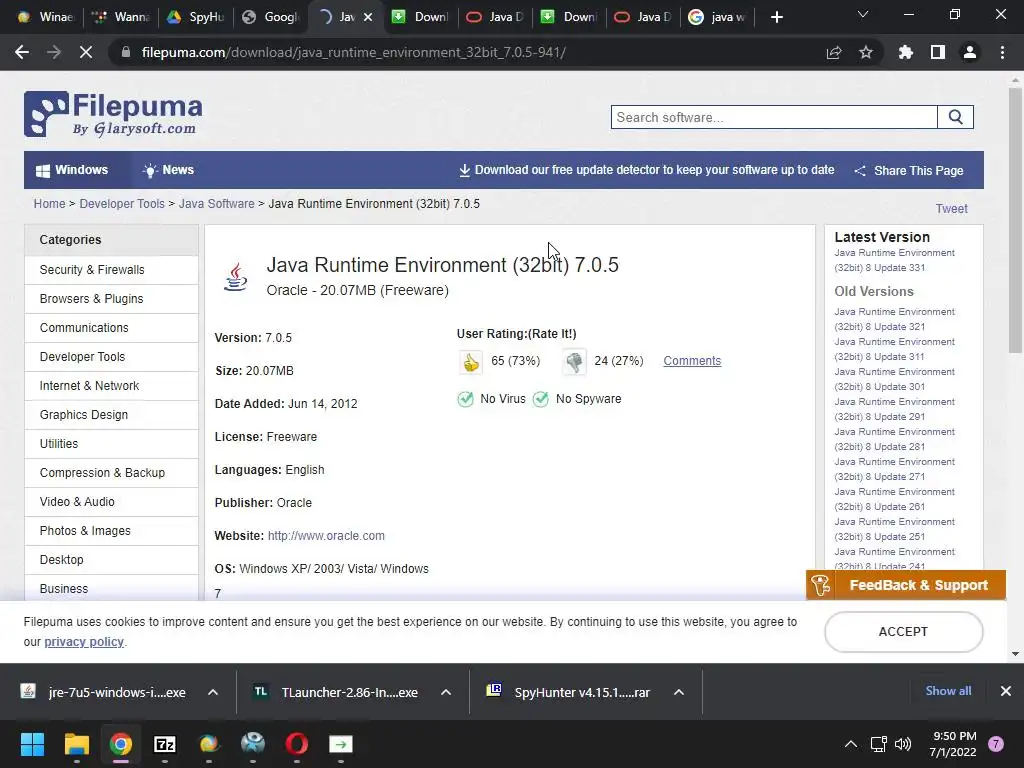Open 7-Zip from the taskbar

(x=165, y=744)
